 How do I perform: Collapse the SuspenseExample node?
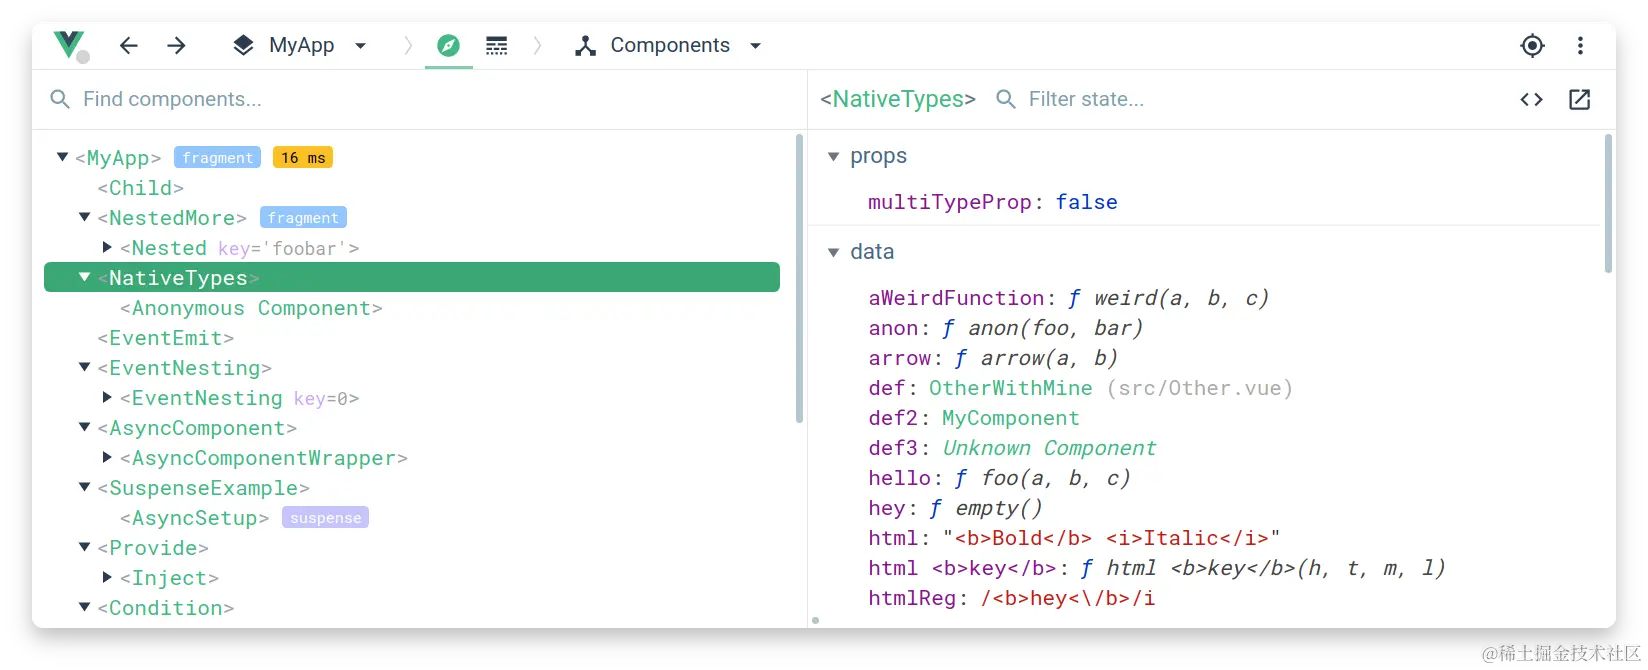(85, 487)
